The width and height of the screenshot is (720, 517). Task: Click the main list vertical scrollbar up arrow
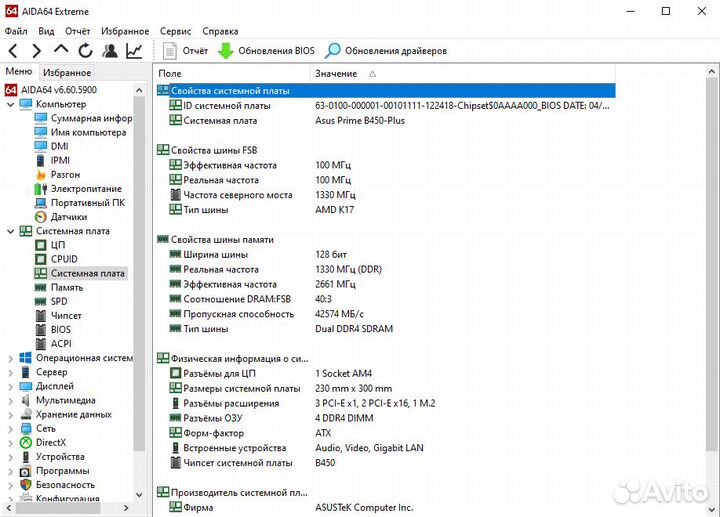click(x=711, y=72)
